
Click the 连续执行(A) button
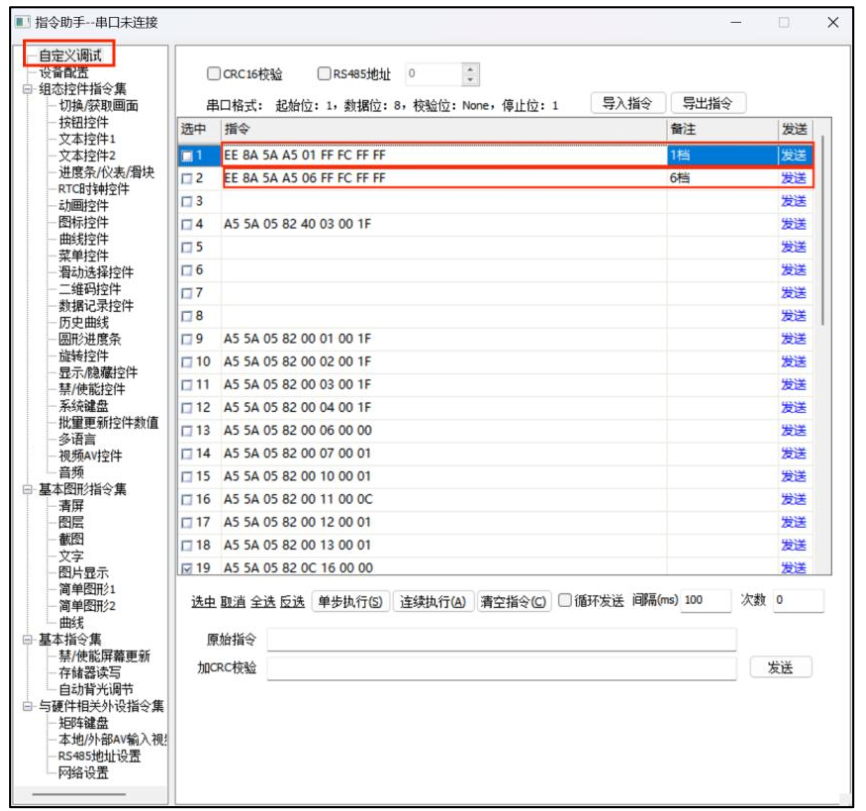click(434, 602)
